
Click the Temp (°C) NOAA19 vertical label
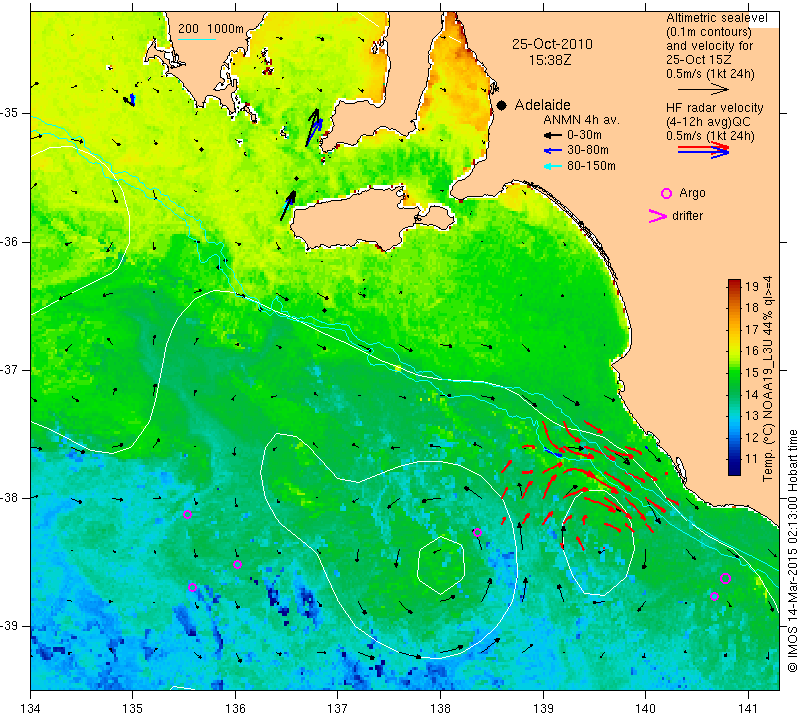pos(768,379)
